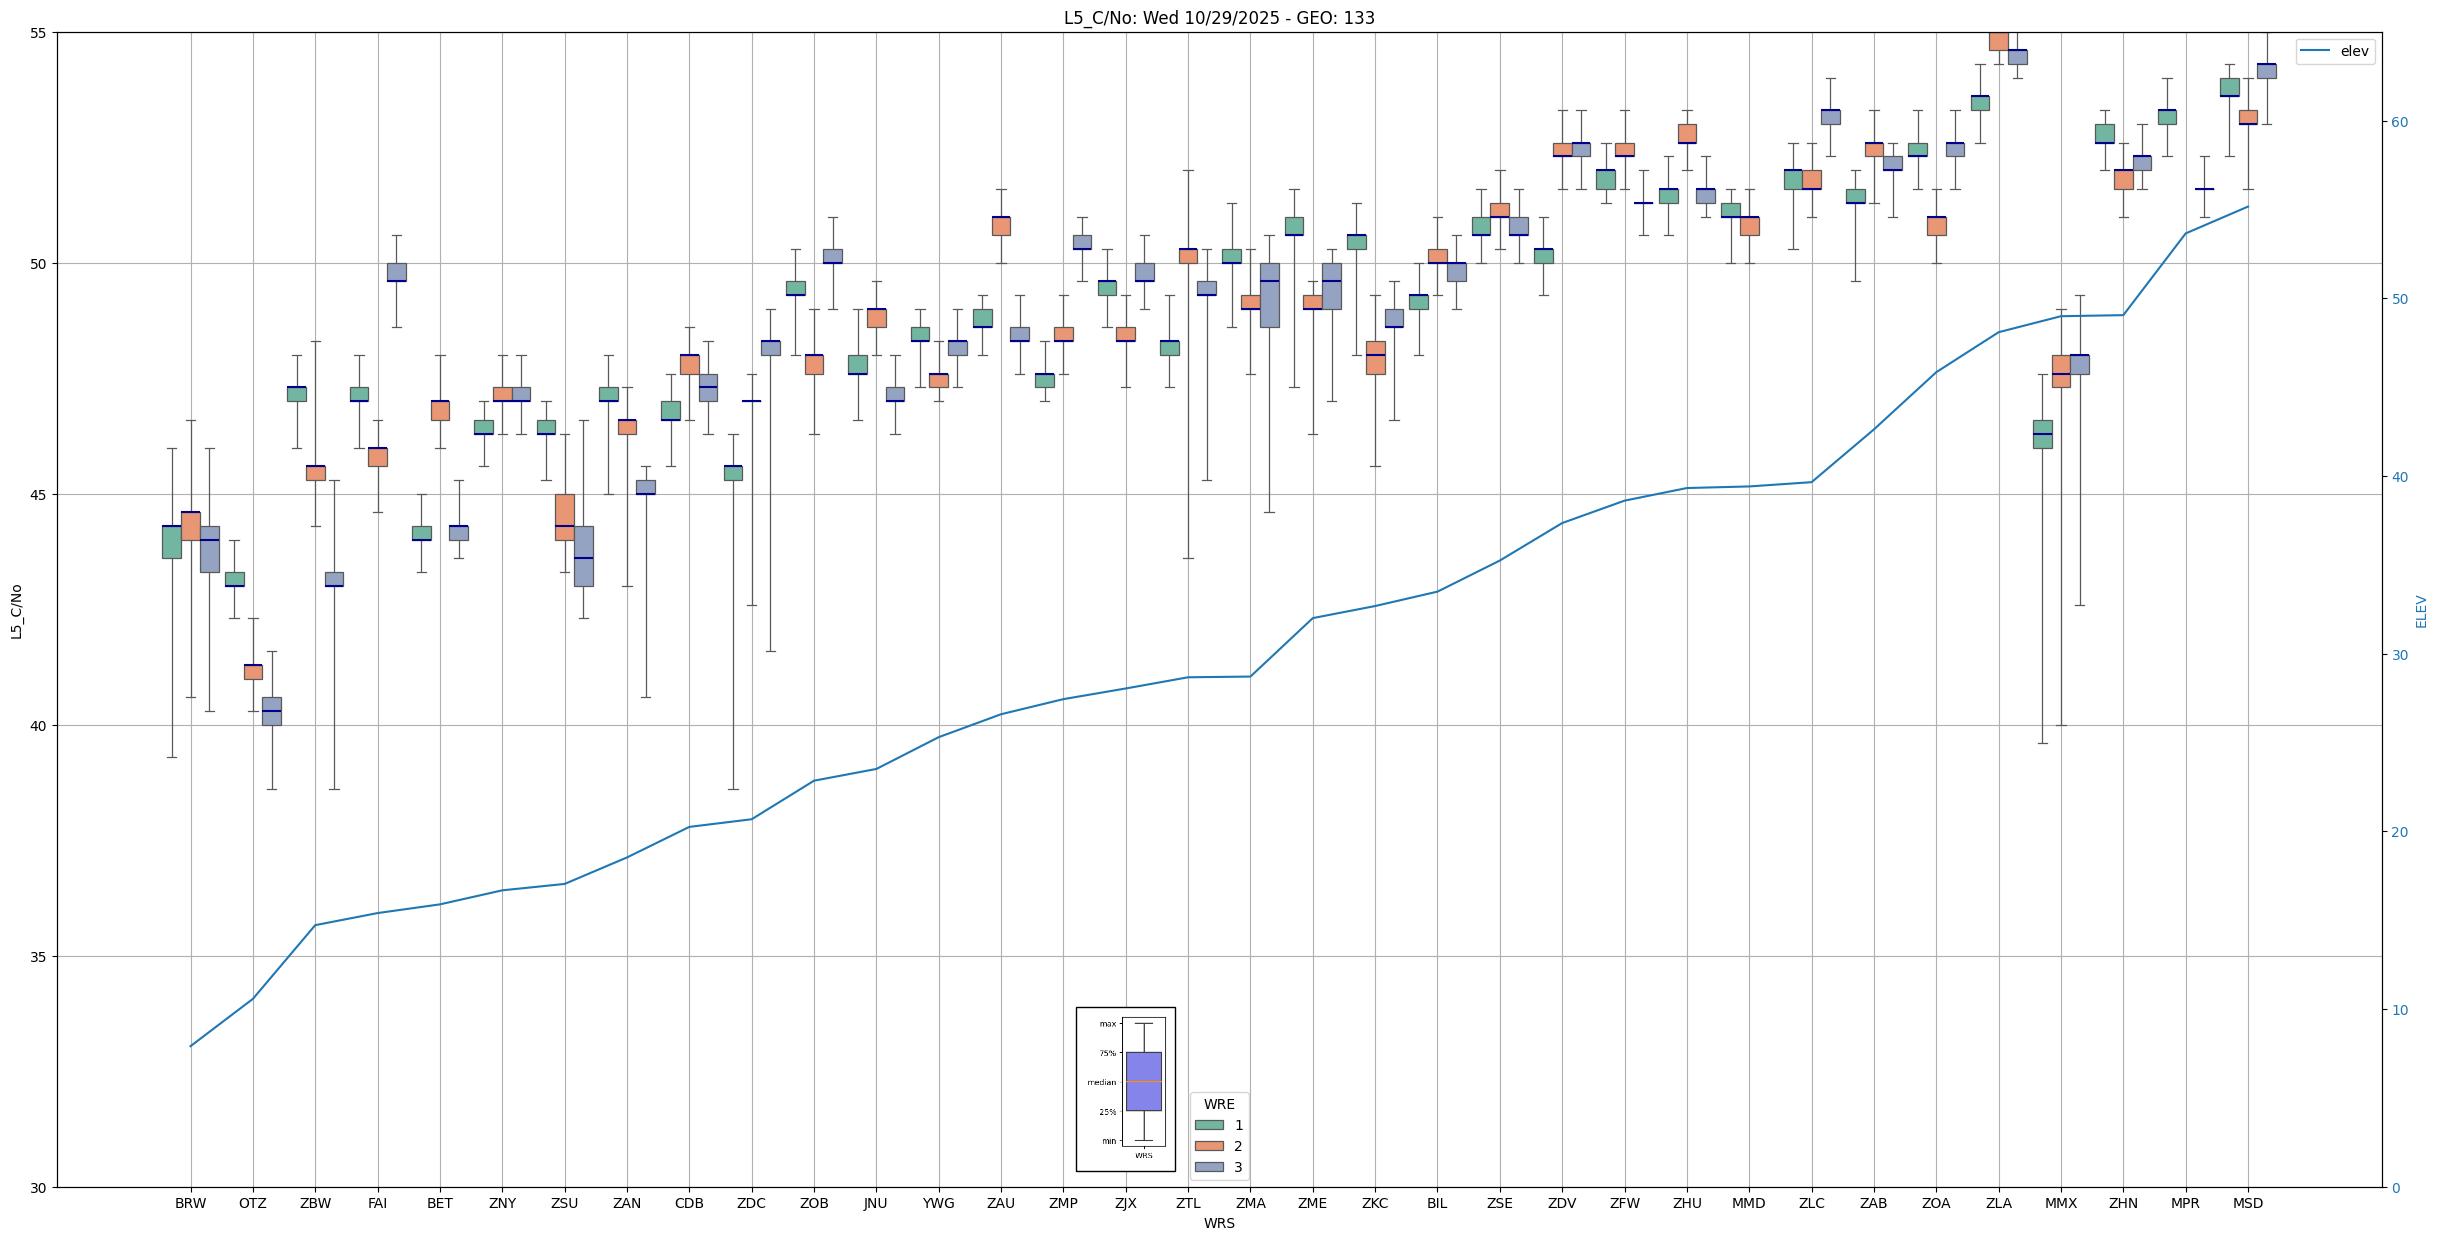Click the green WRE 1 legend swatch

[x=1208, y=1125]
